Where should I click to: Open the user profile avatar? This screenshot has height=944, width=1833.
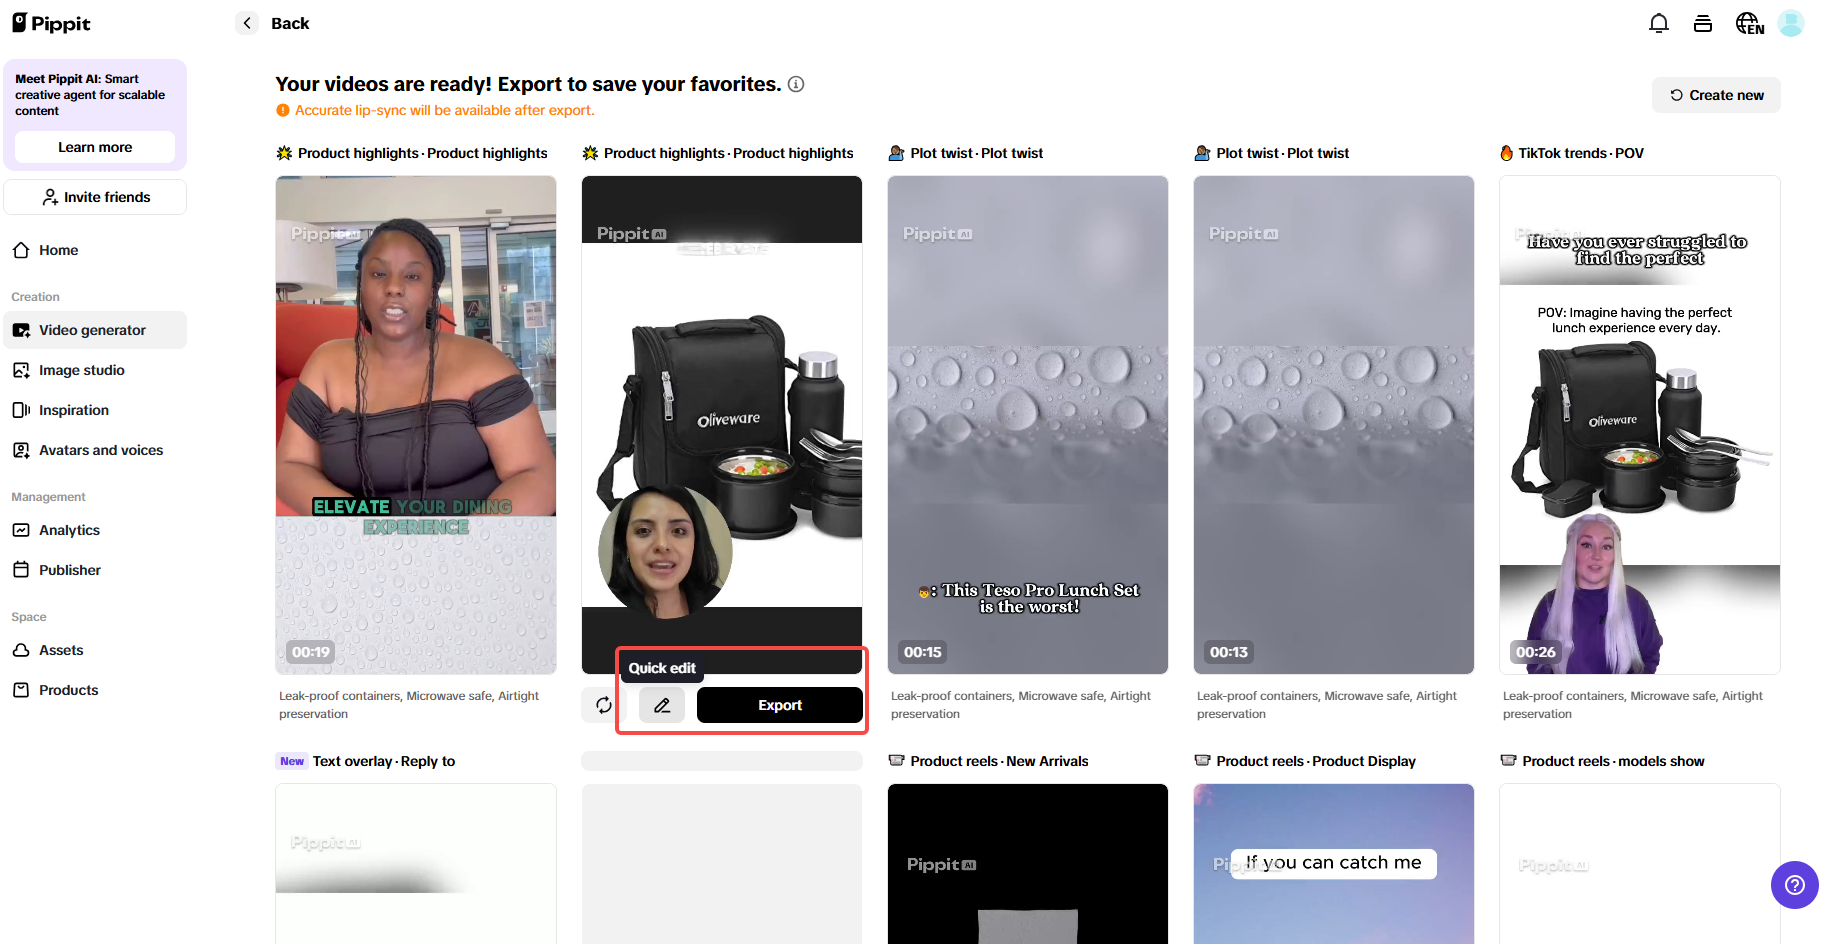[x=1791, y=23]
